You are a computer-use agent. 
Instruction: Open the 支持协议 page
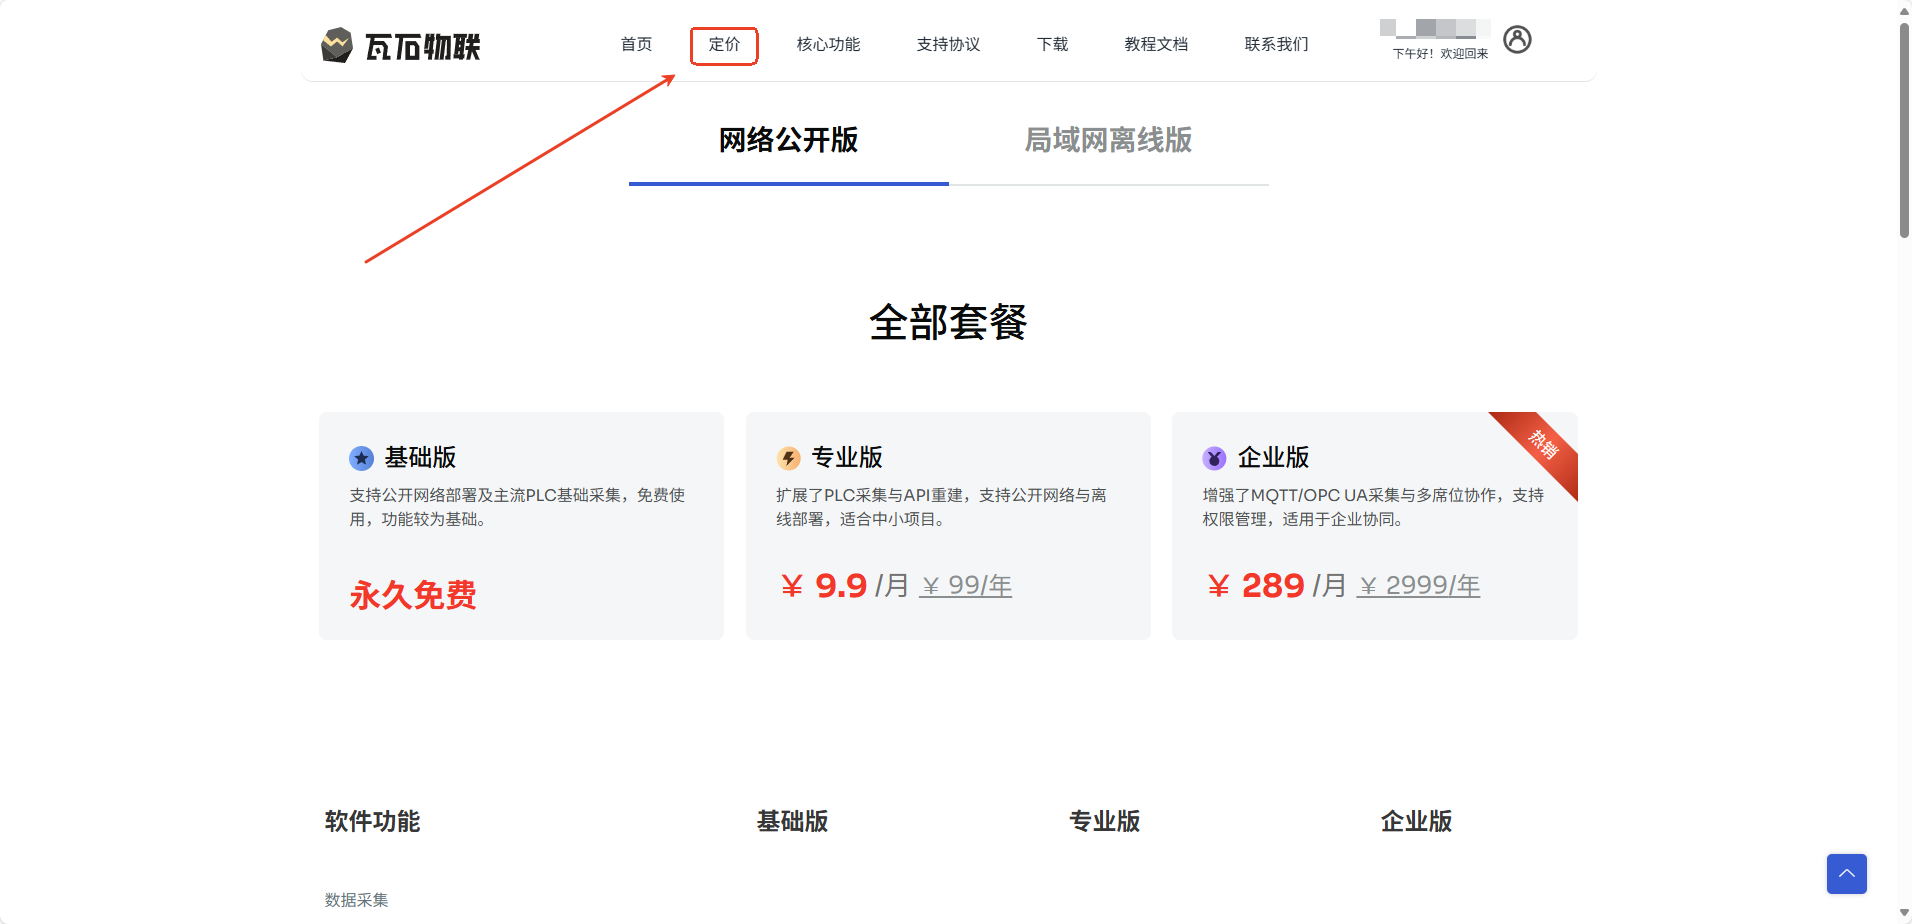click(x=948, y=45)
